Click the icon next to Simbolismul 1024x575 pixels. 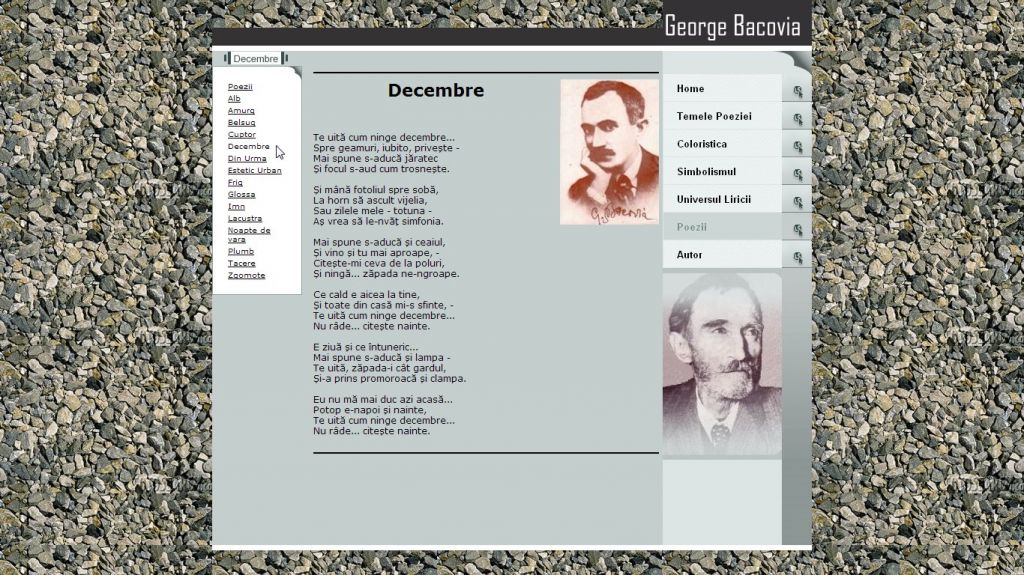pyautogui.click(x=797, y=174)
